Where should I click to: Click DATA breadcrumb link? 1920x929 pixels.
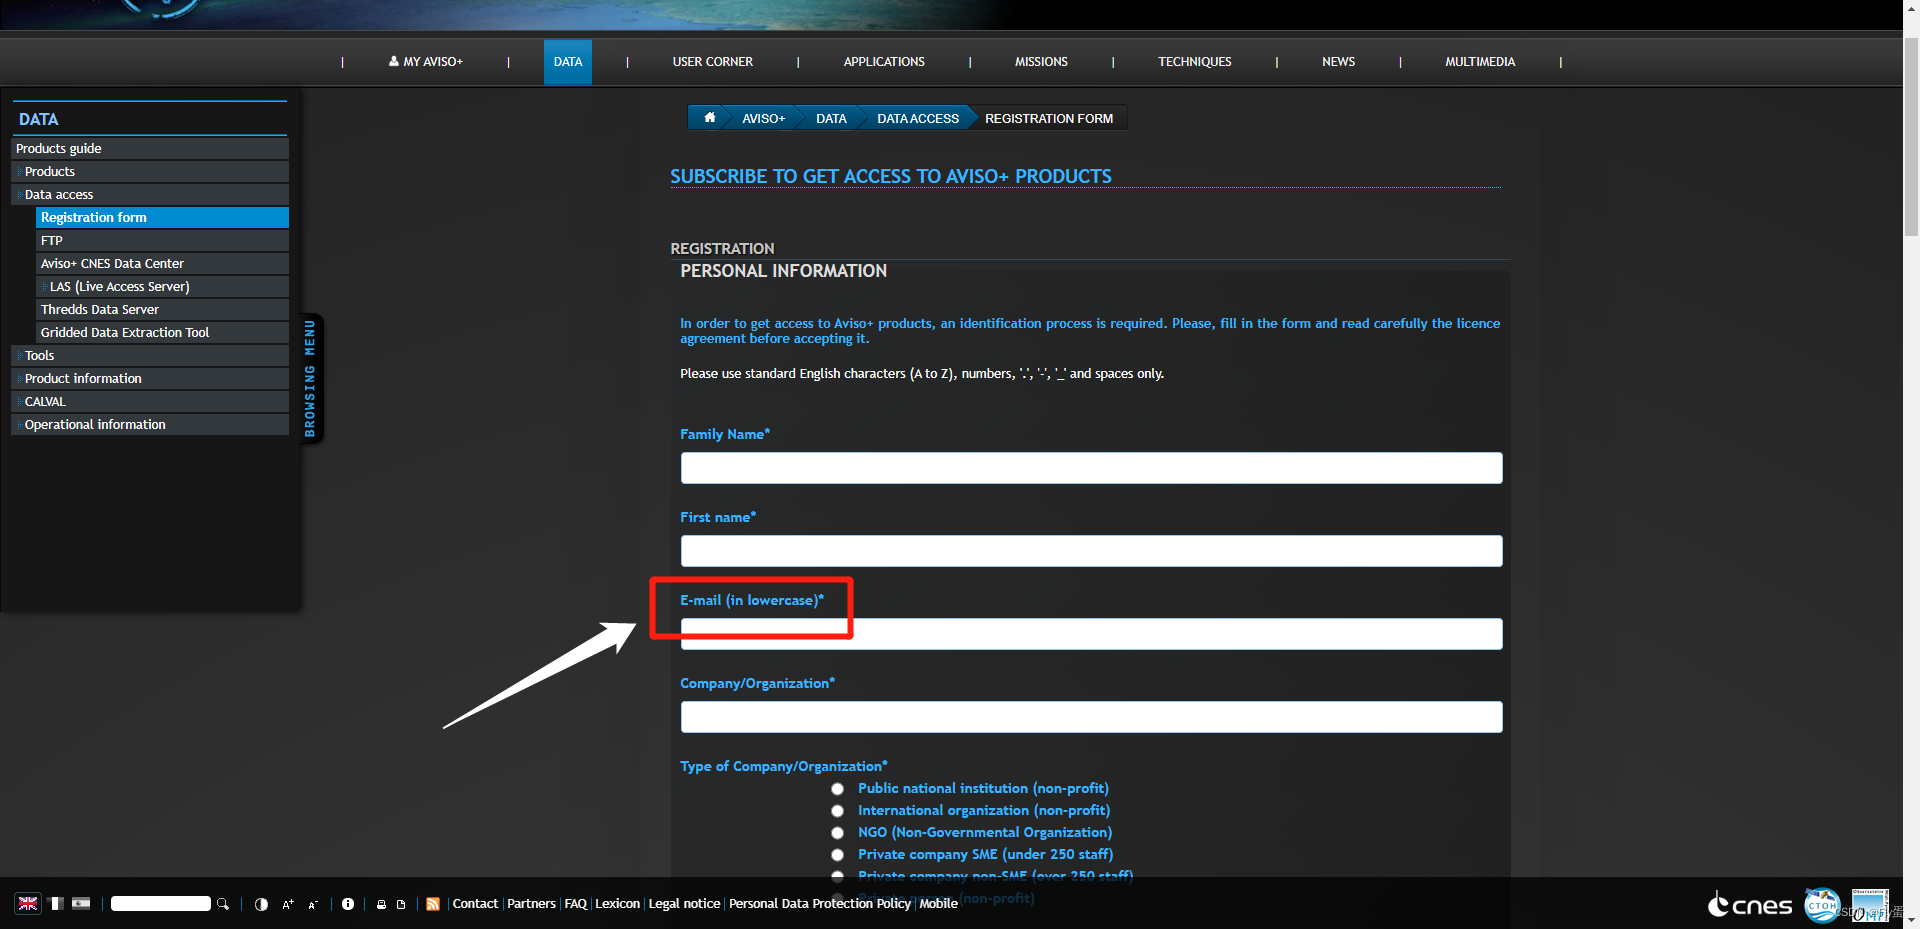(x=831, y=118)
